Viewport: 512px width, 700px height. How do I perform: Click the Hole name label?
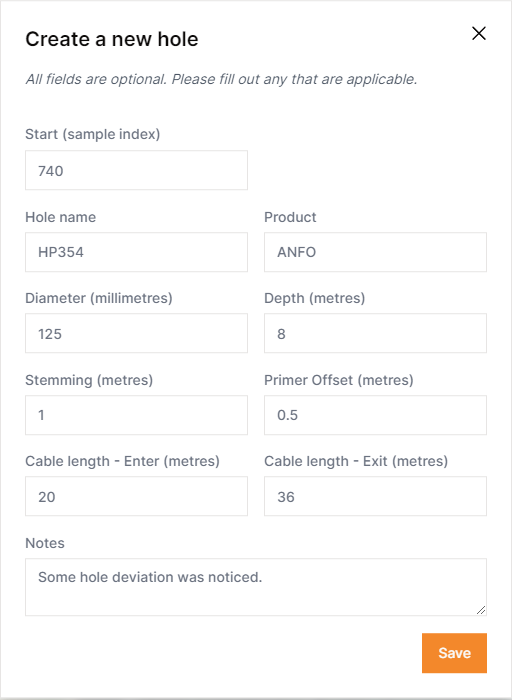tap(61, 217)
